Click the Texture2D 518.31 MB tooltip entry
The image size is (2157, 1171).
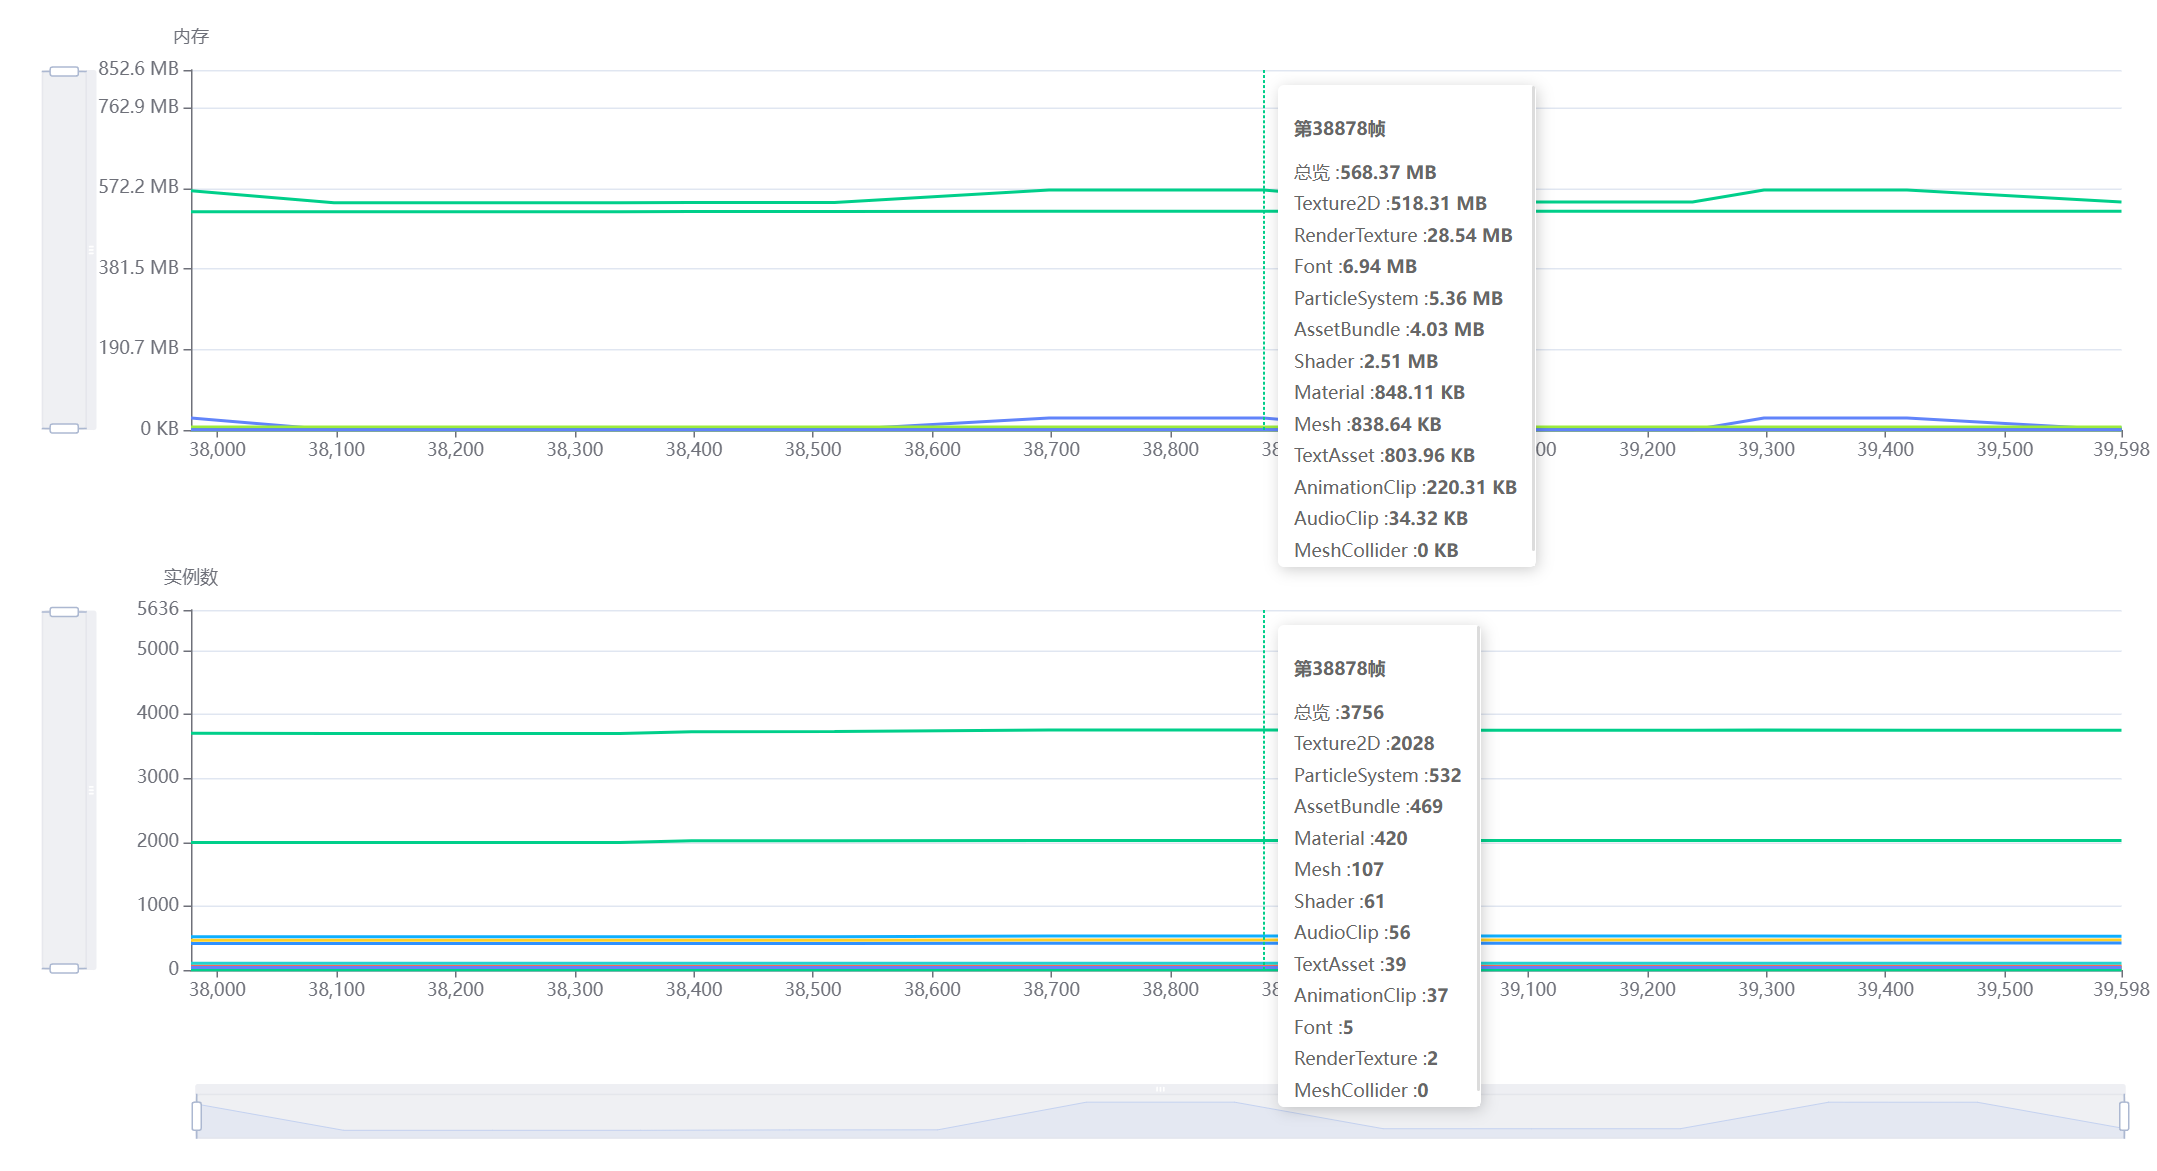[x=1390, y=204]
